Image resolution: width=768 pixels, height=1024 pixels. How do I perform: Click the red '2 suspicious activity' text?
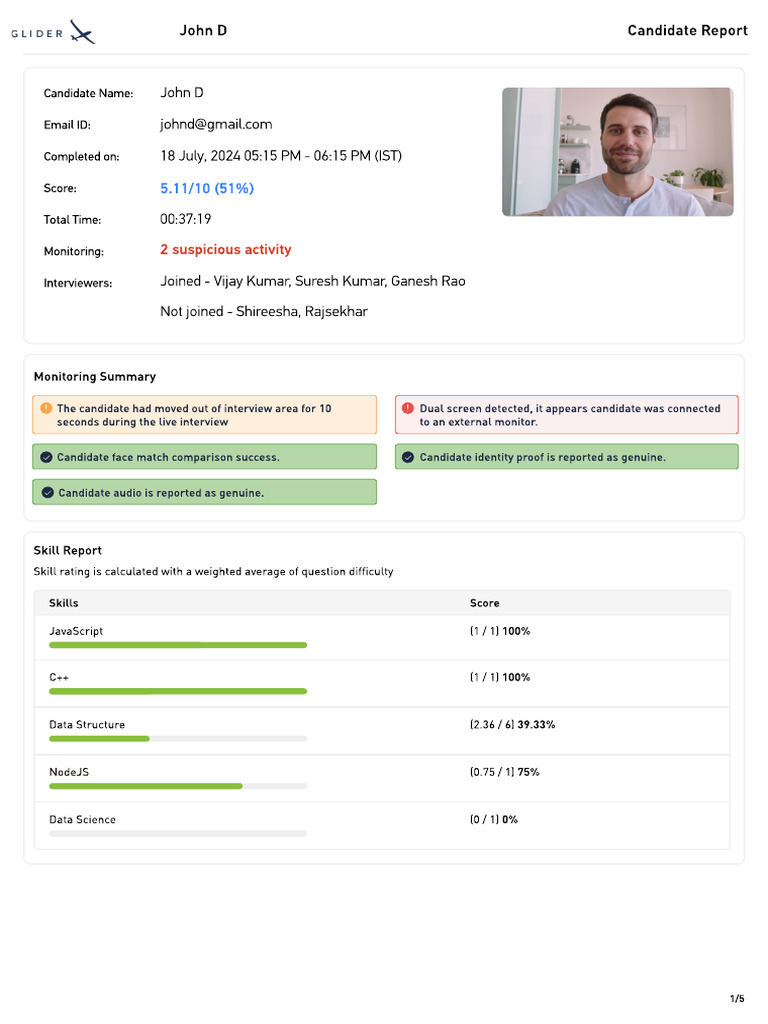click(x=226, y=249)
